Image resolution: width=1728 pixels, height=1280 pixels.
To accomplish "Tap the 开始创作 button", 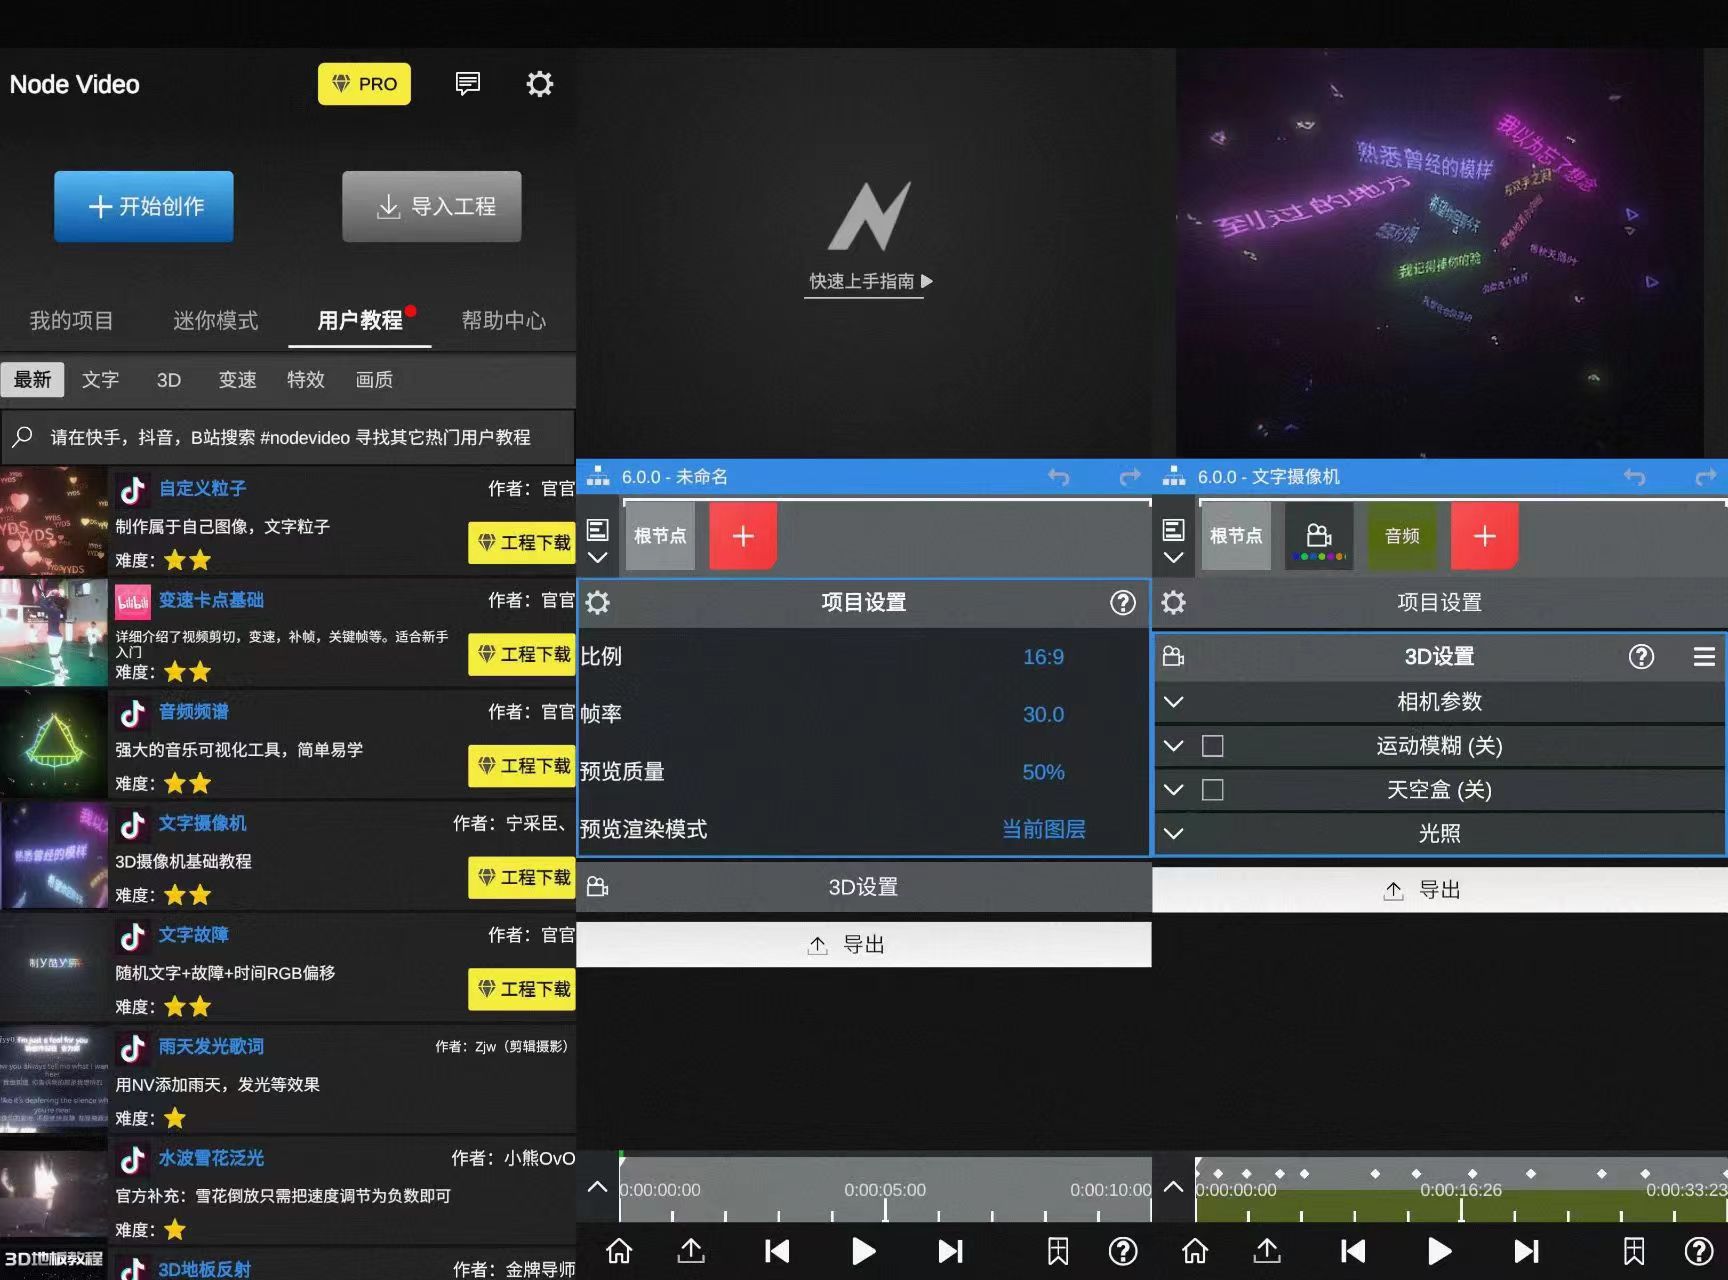I will 144,206.
